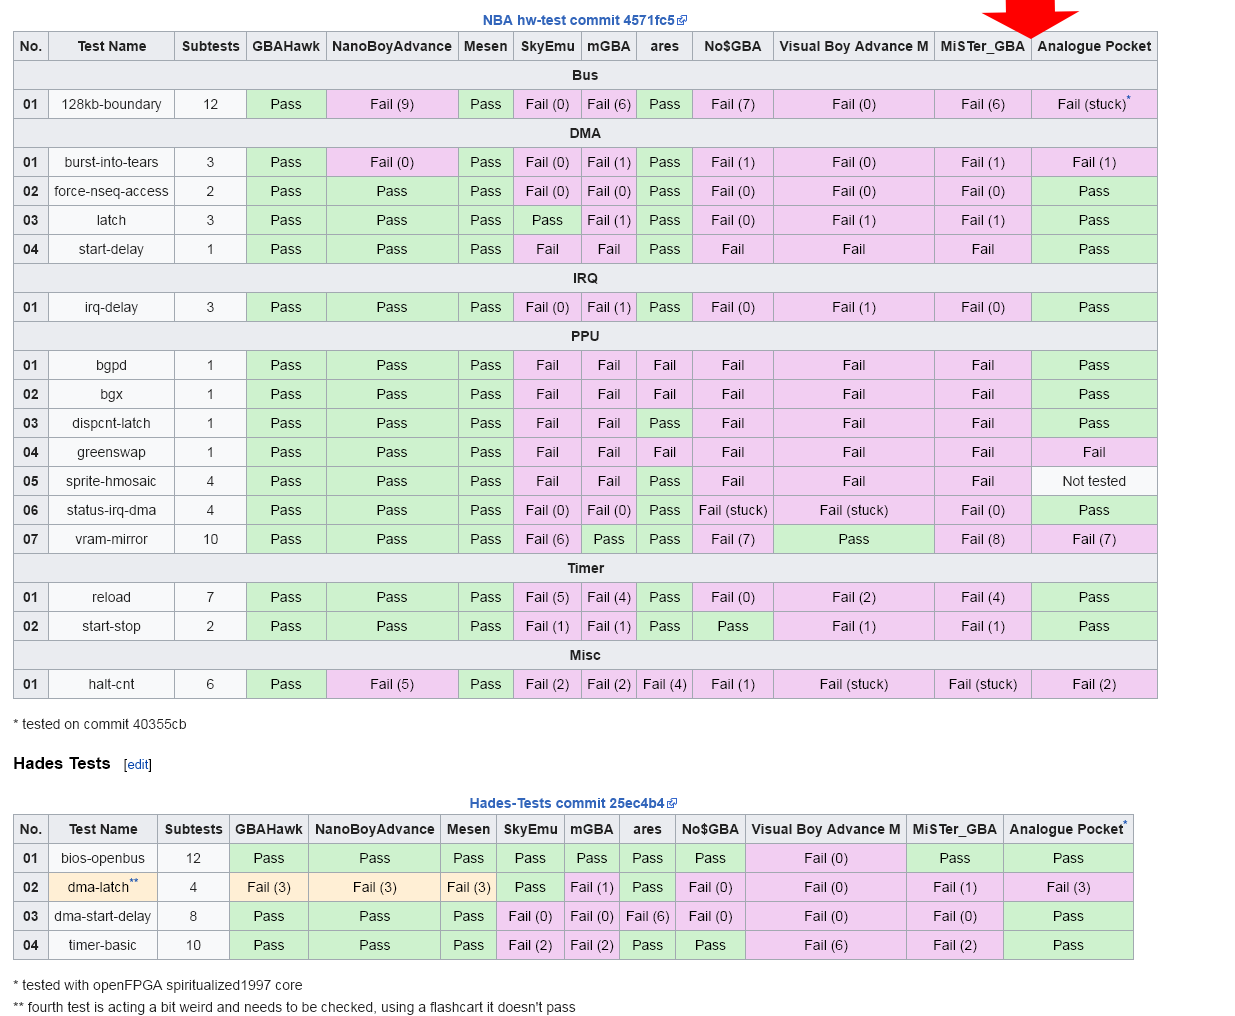The width and height of the screenshot is (1235, 1016).
Task: Click external-link icon beside NBA hw-test commit
Action: pos(682,20)
